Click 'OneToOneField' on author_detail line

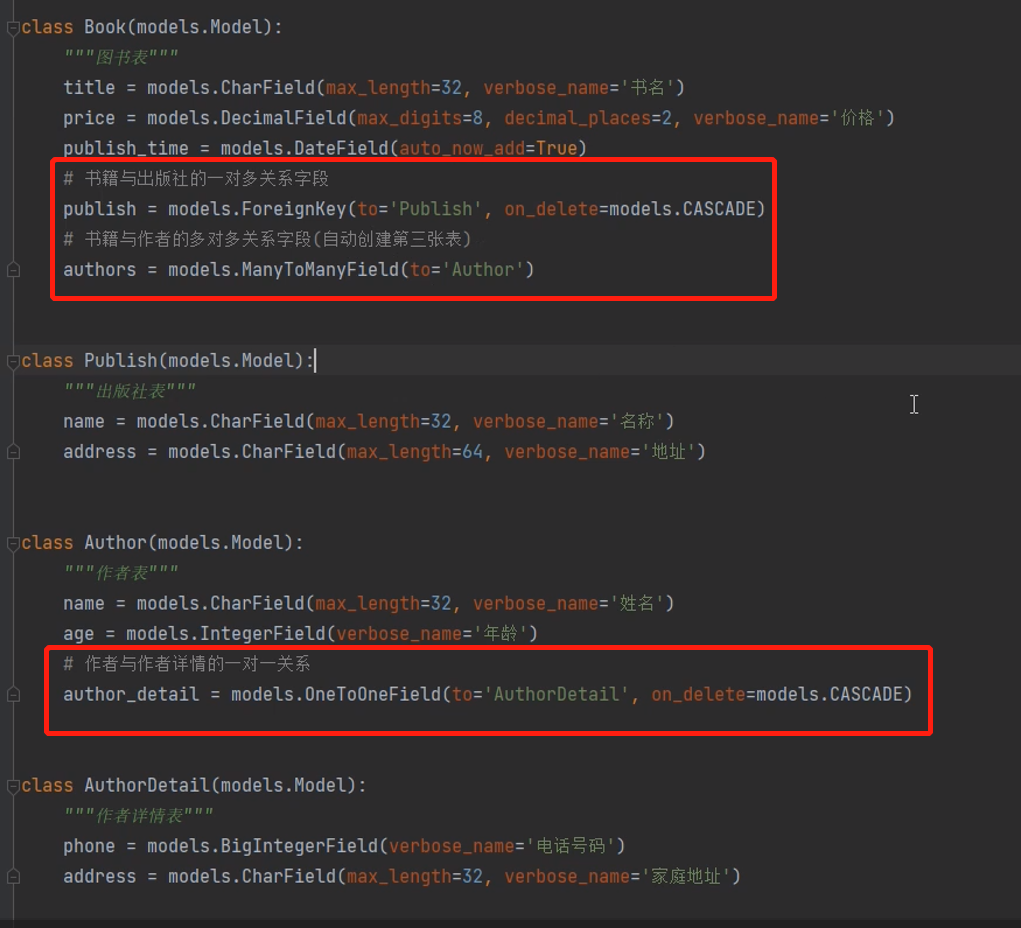373,694
